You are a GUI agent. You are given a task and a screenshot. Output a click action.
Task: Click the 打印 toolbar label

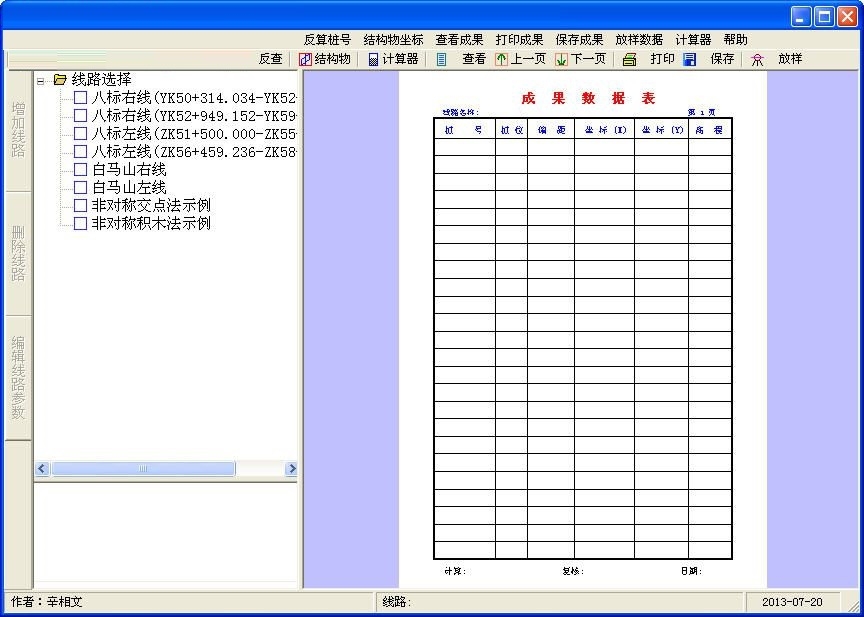tap(662, 59)
